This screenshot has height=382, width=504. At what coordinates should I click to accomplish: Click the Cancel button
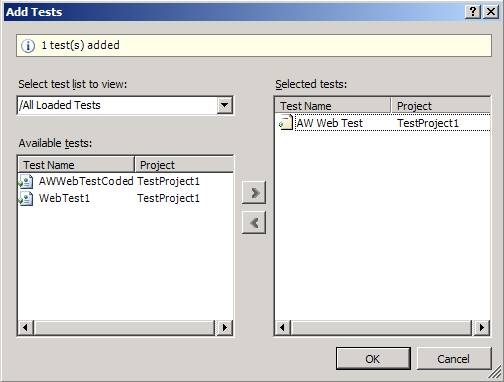point(454,359)
